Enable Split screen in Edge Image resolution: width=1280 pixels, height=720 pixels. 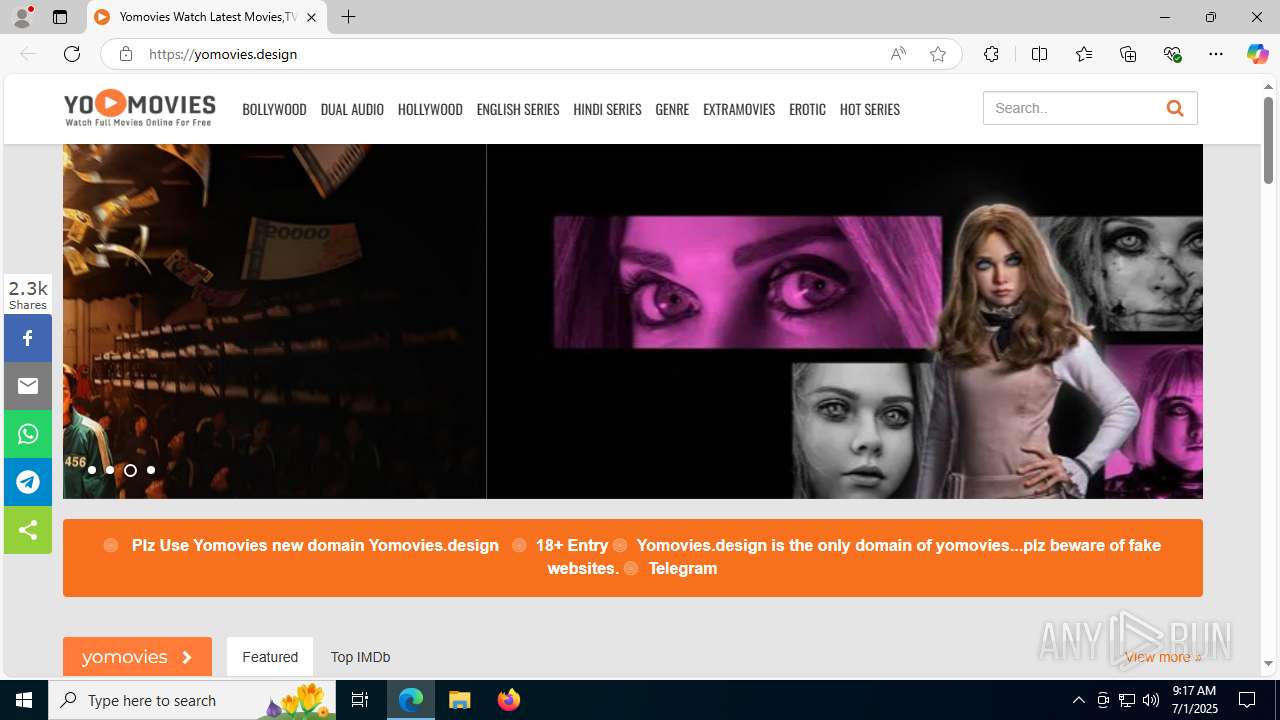(x=1039, y=54)
